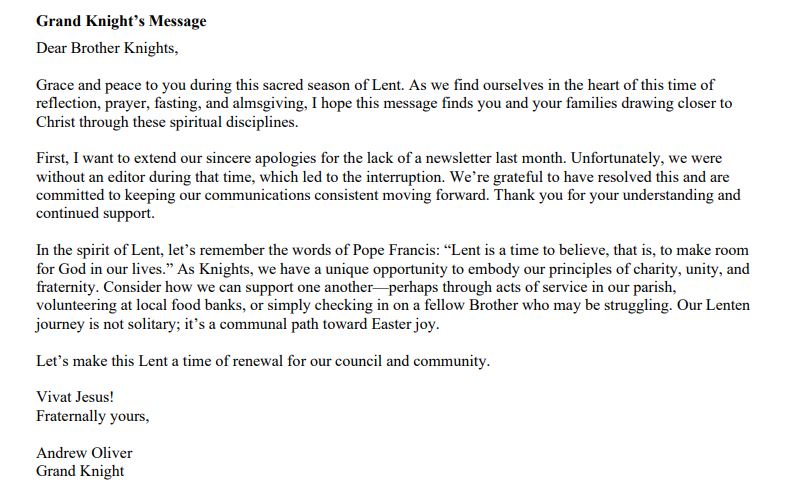Click the words "In the spirit of Lent"
The image size is (792, 497).
pyautogui.click(x=104, y=251)
